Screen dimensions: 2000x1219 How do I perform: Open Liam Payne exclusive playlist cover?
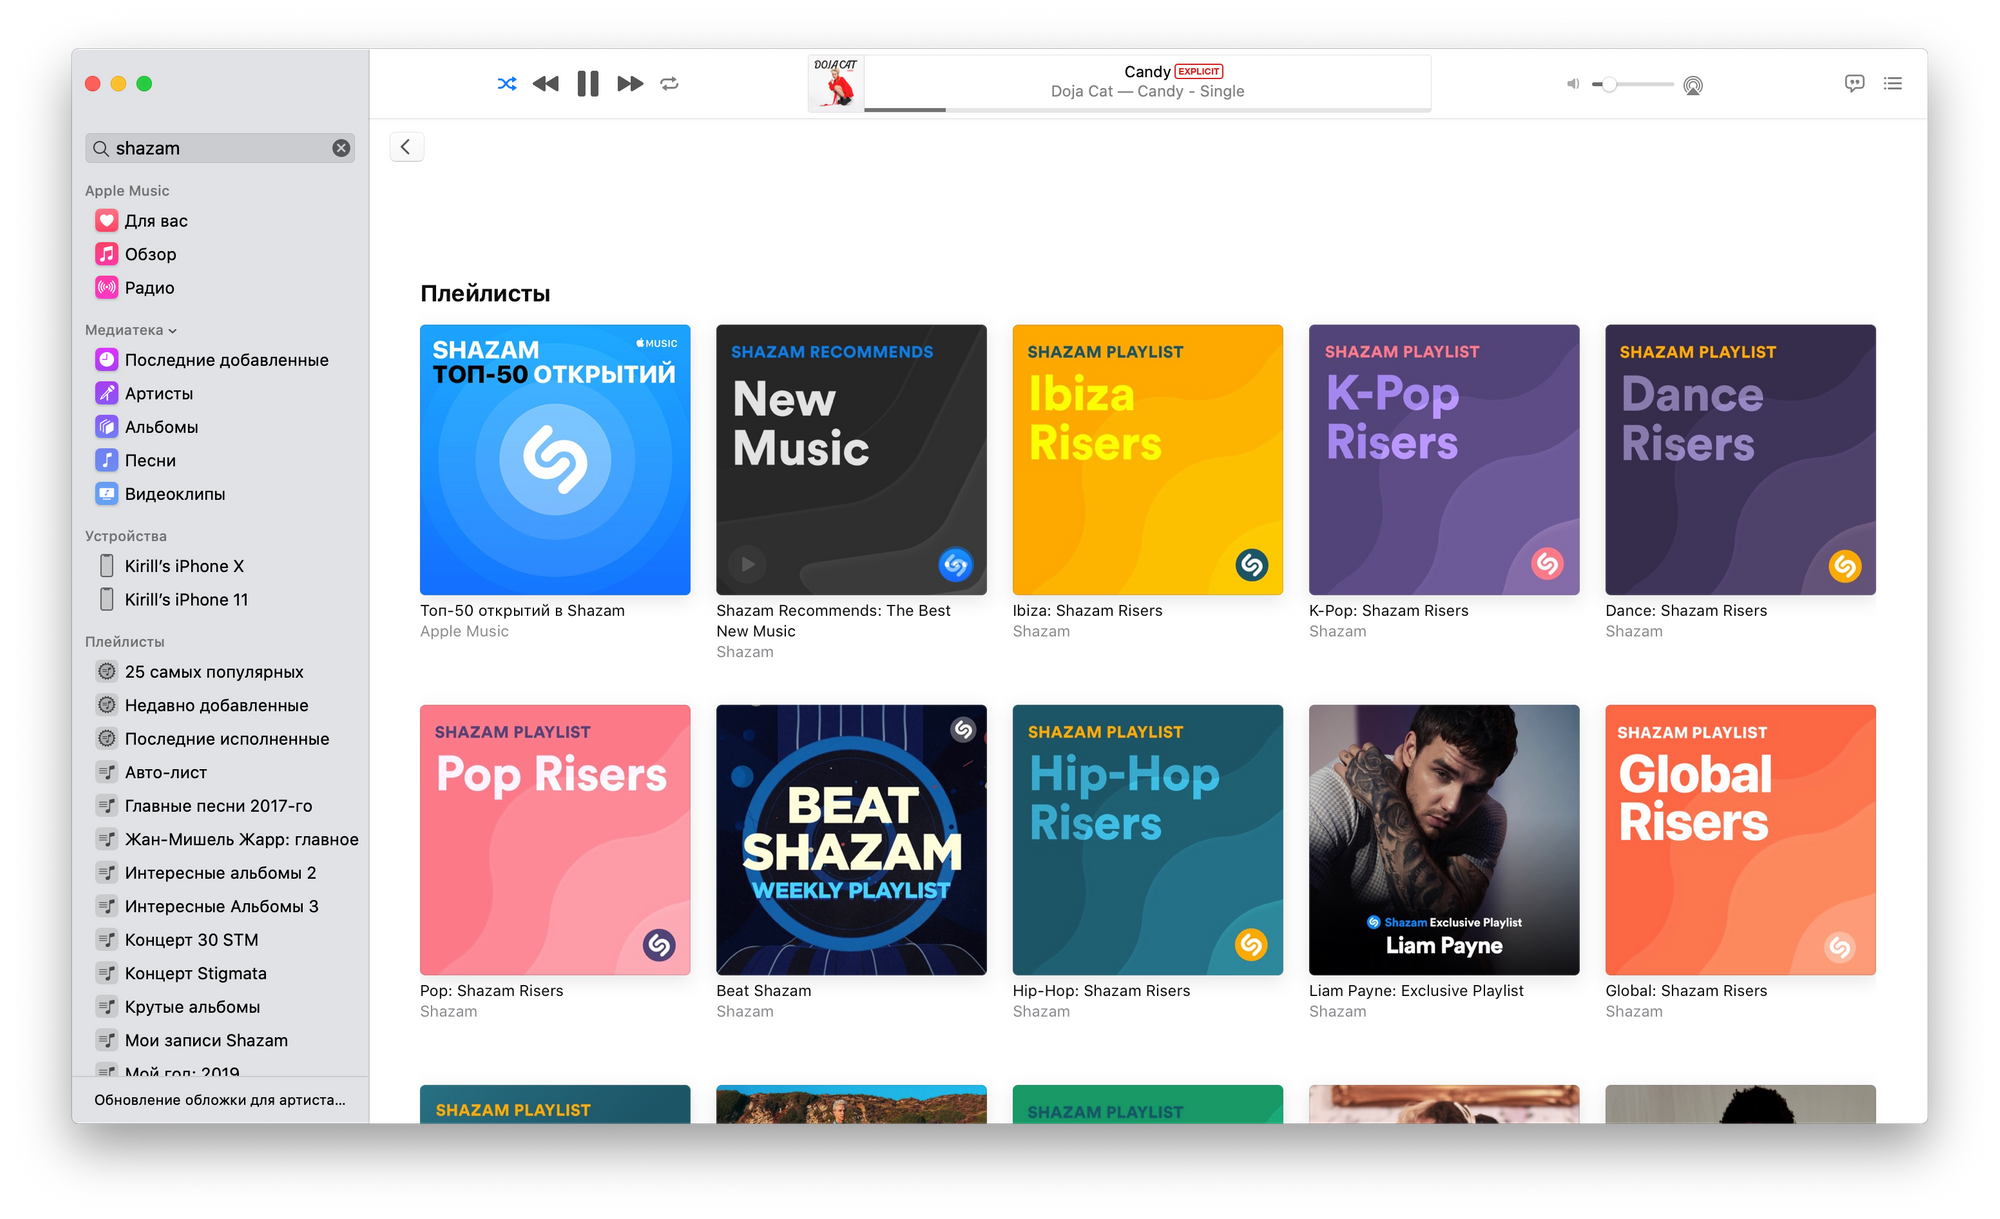(x=1444, y=840)
